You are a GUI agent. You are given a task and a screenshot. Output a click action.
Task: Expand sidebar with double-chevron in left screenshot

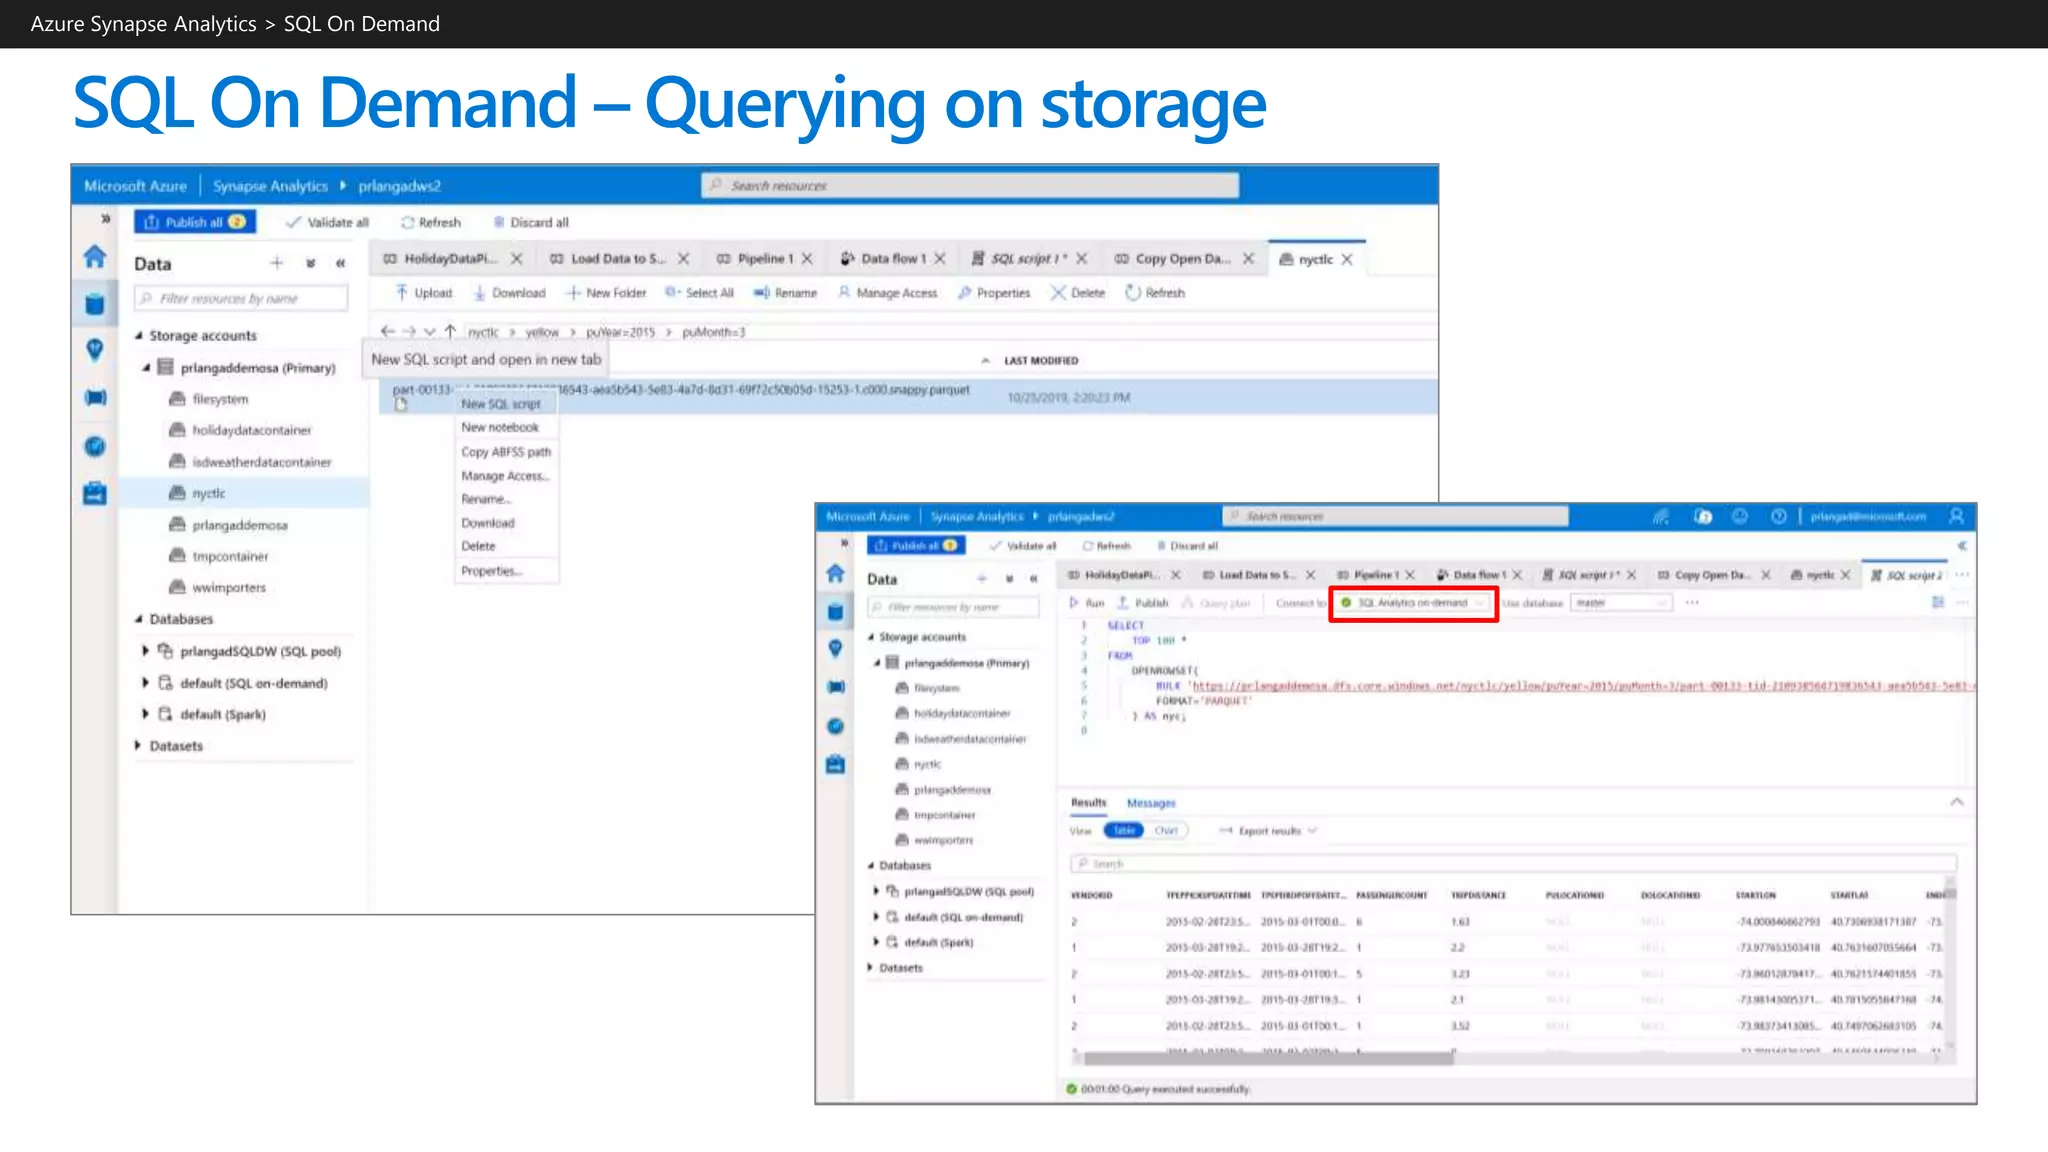[x=105, y=218]
